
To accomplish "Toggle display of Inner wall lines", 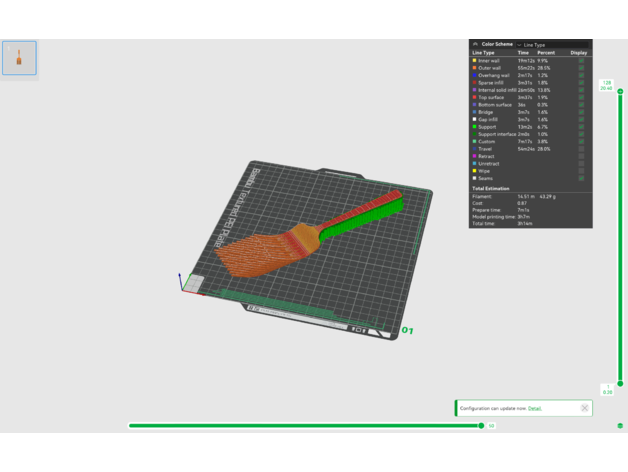I will tap(580, 61).
